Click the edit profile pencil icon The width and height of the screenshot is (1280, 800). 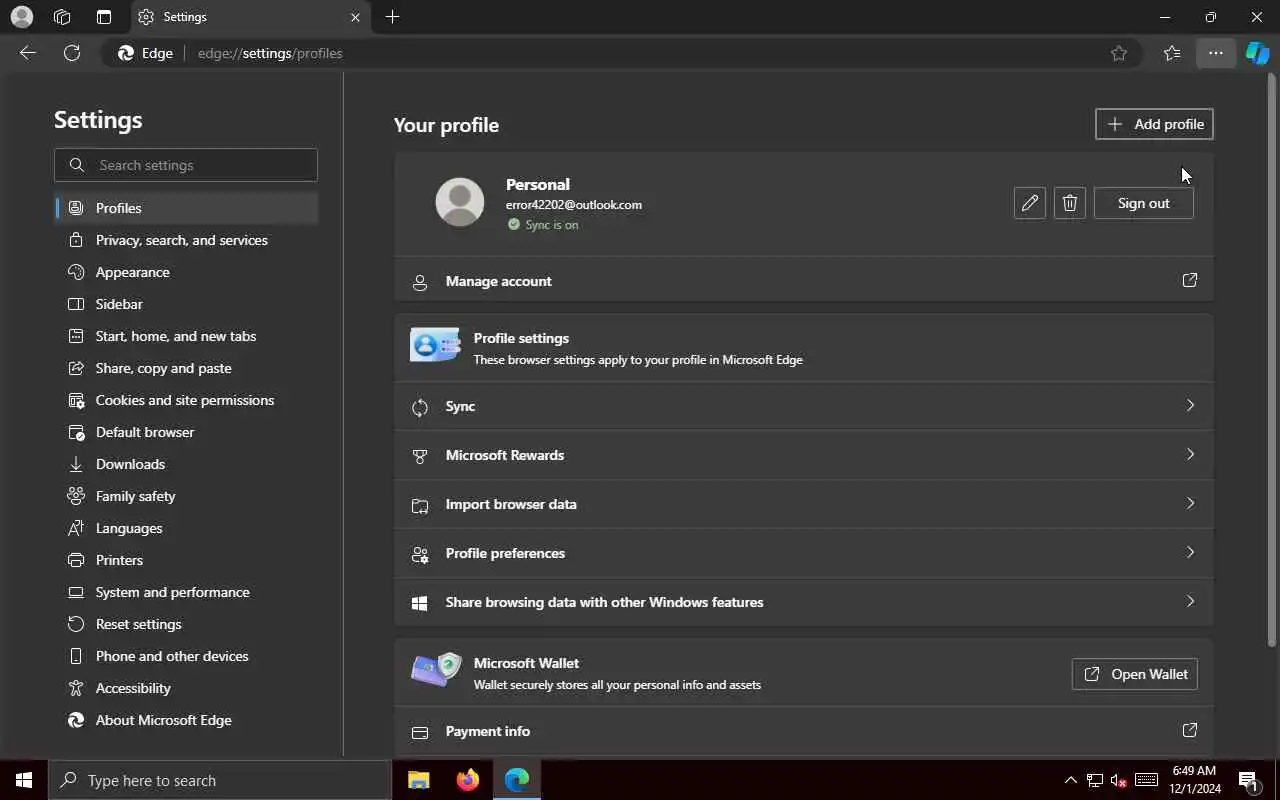[1029, 203]
